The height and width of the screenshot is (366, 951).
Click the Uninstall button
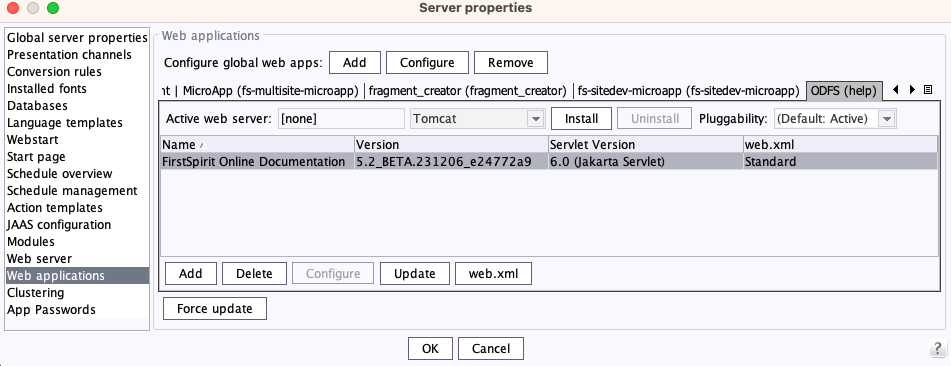point(654,118)
